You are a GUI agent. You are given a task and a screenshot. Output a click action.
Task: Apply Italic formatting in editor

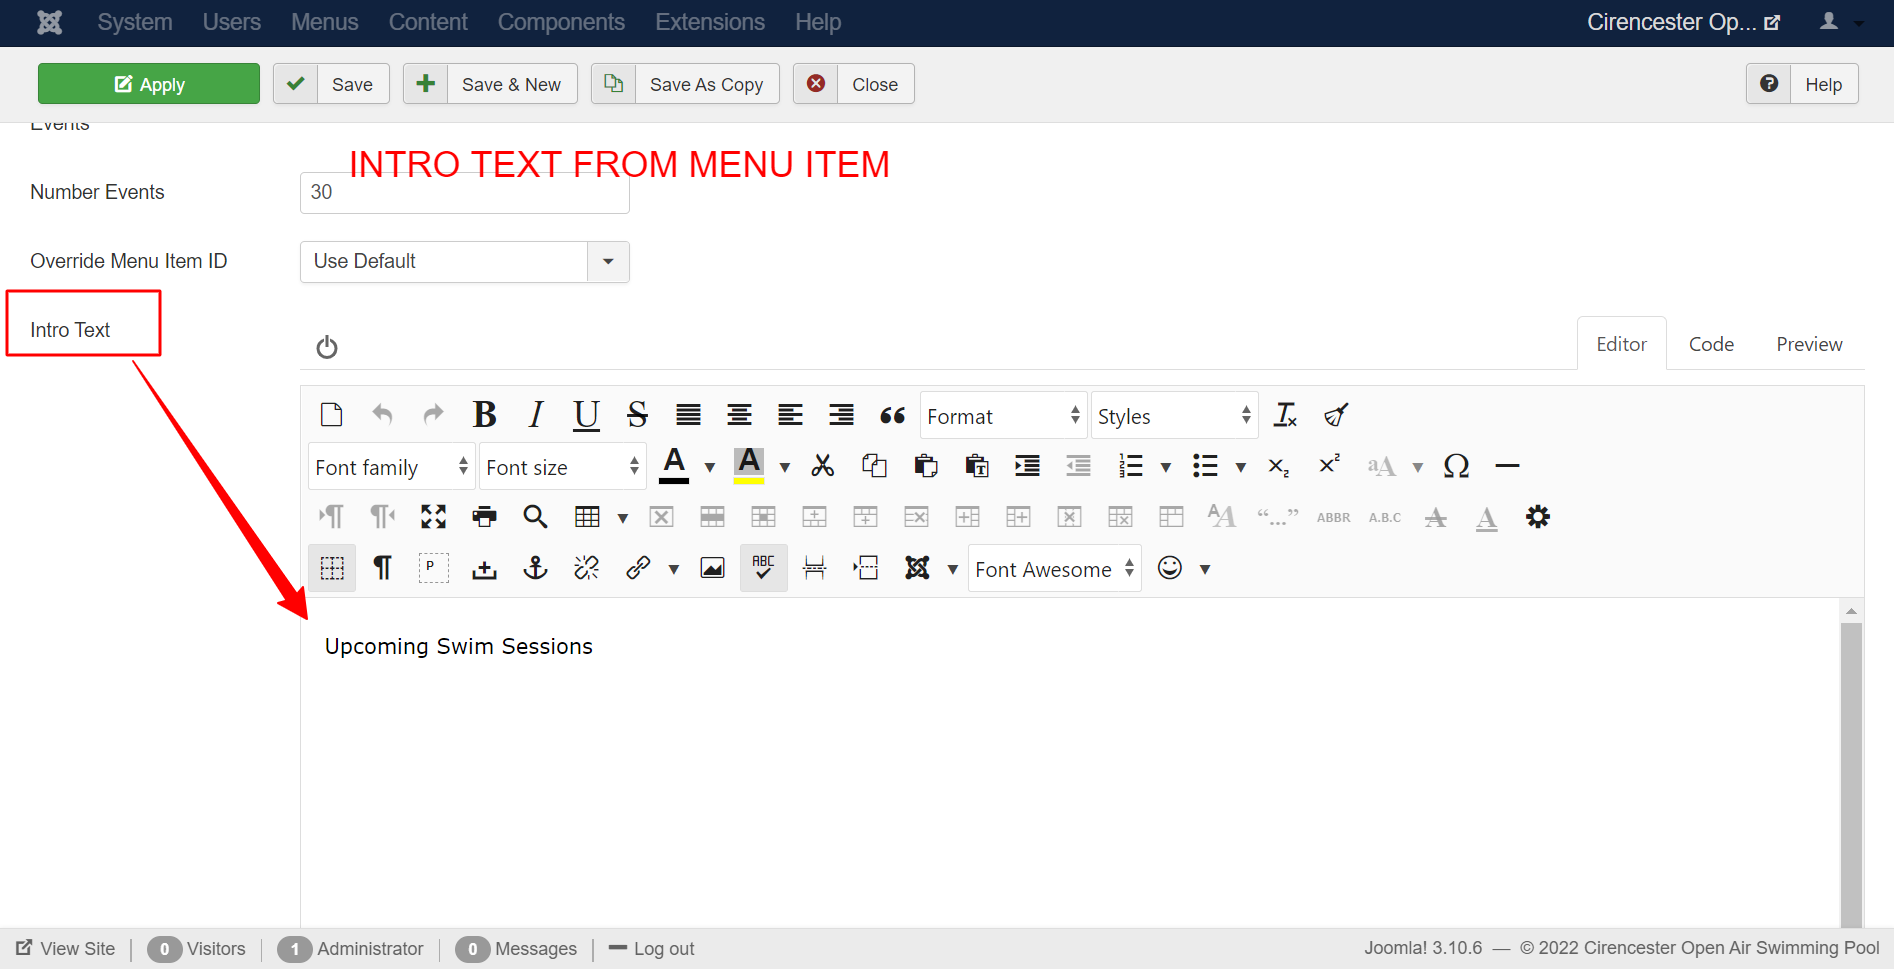(536, 415)
